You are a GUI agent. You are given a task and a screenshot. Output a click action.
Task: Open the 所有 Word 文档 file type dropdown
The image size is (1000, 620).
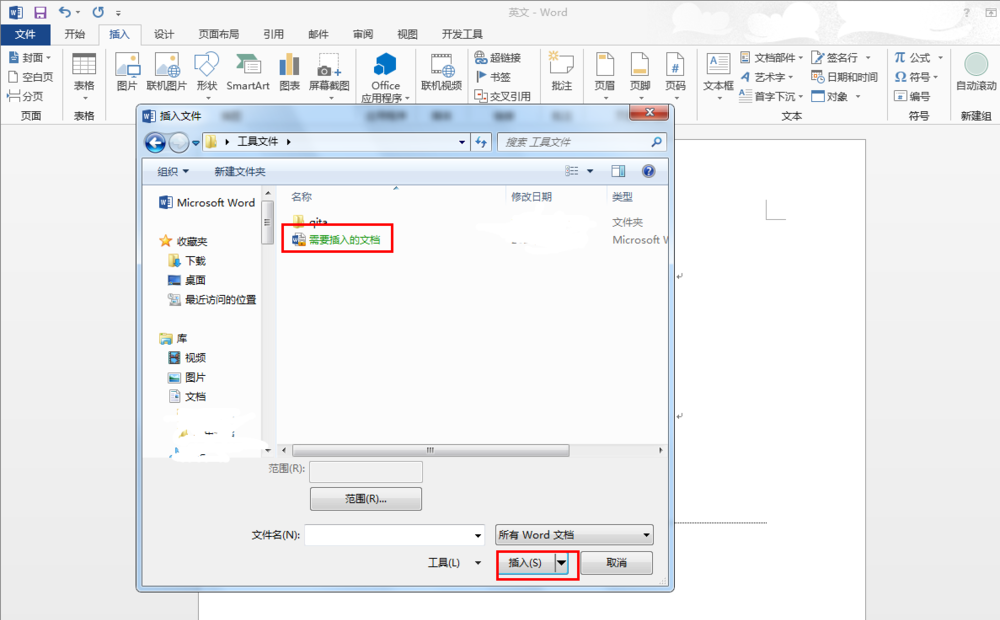[573, 534]
